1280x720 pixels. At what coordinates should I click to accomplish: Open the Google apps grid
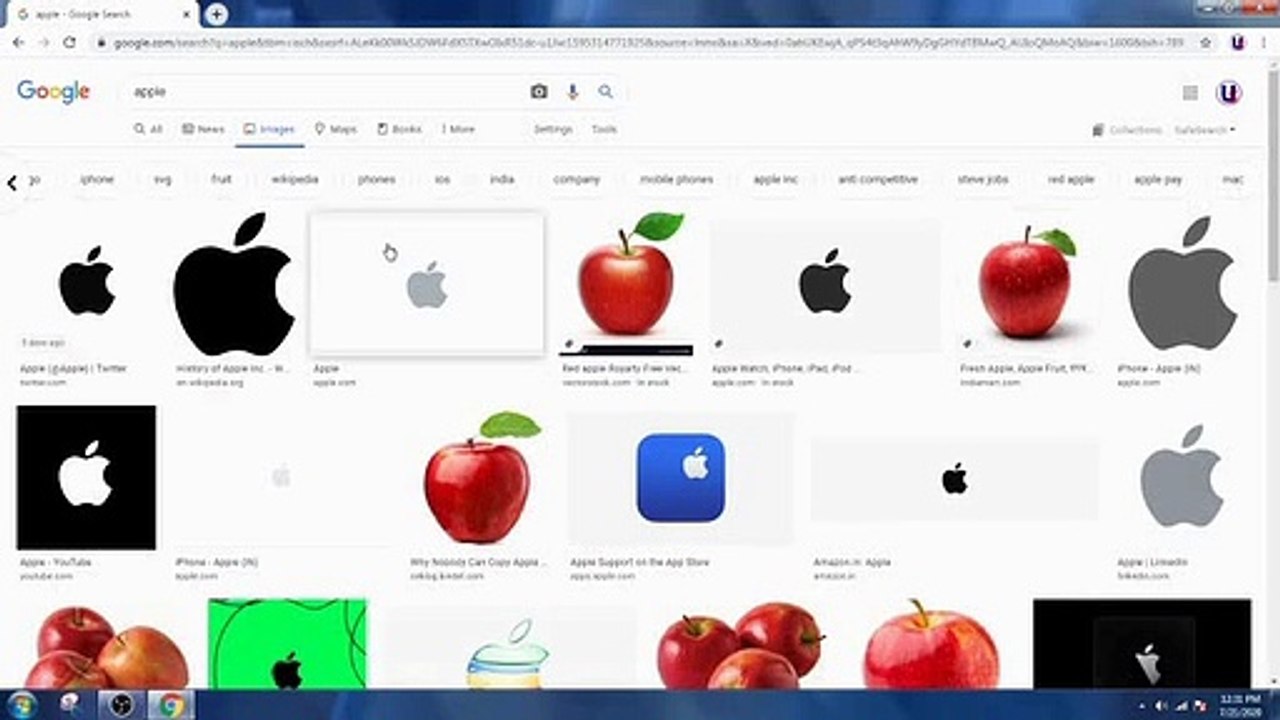pos(1190,93)
